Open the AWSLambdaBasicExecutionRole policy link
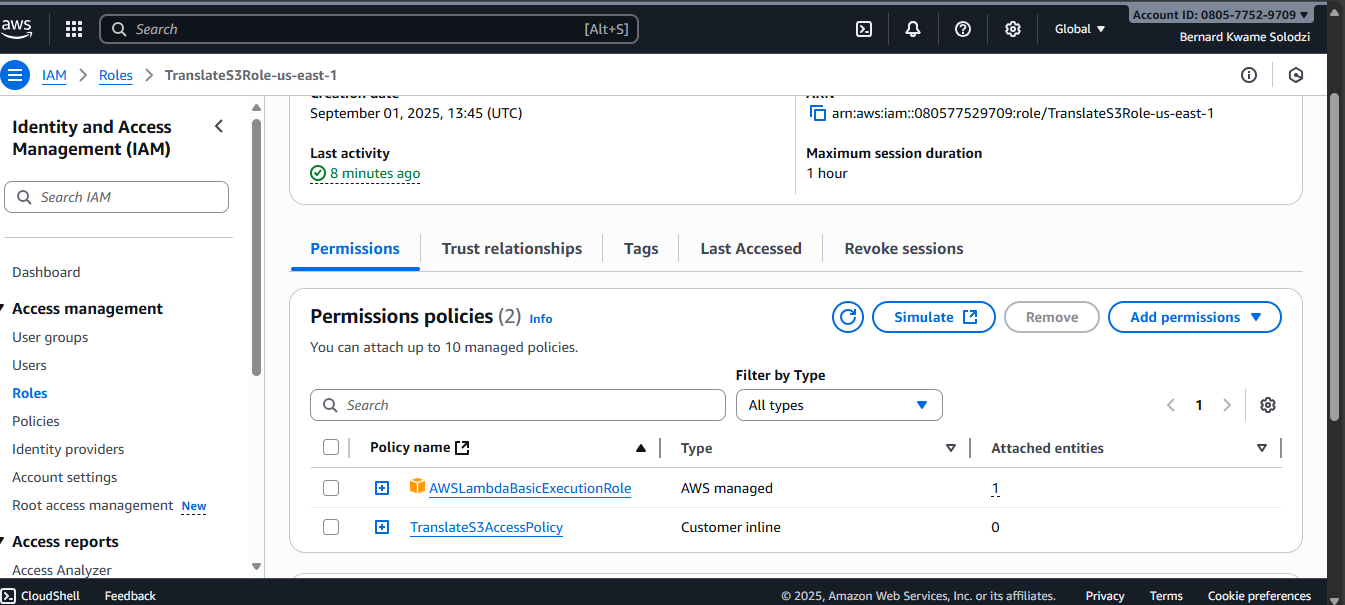Viewport: 1345px width, 605px height. pos(529,488)
